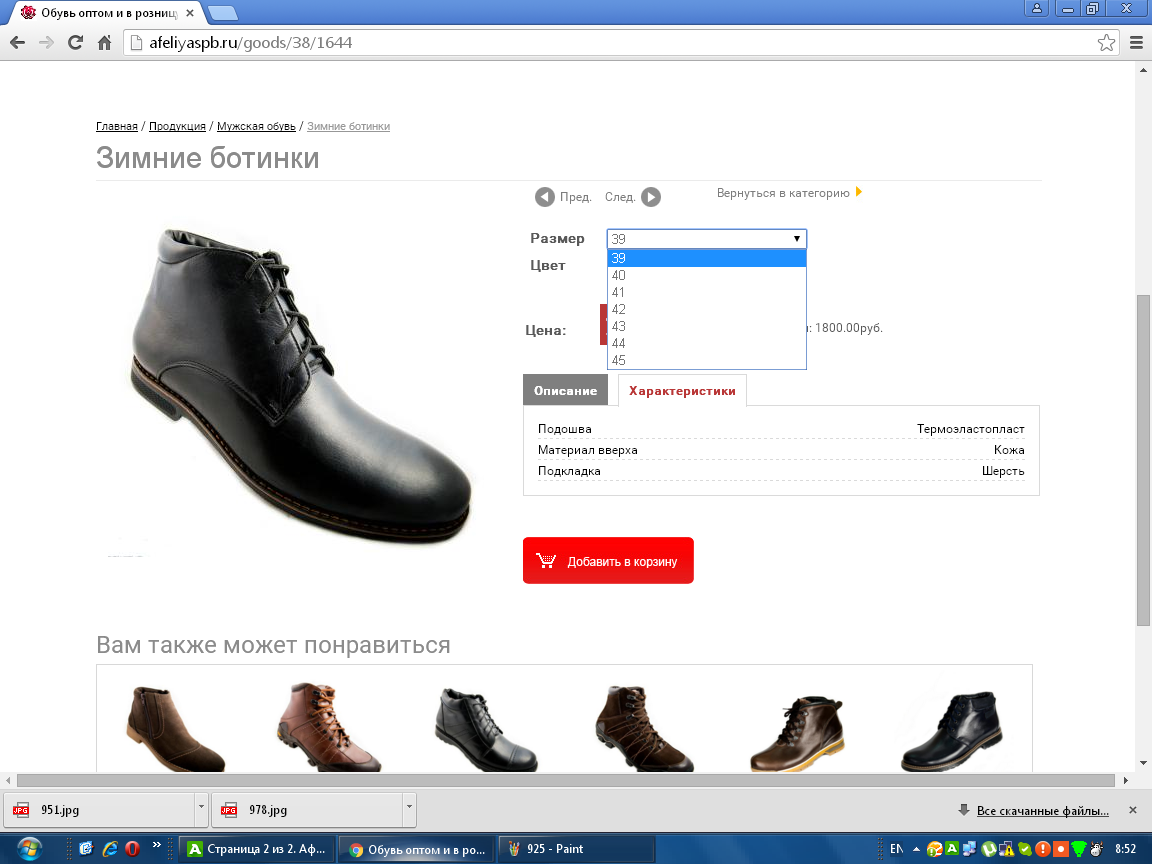Screen dimensions: 1152x864
Task: Open the Мужская обувь breadcrumb link
Action: point(256,126)
